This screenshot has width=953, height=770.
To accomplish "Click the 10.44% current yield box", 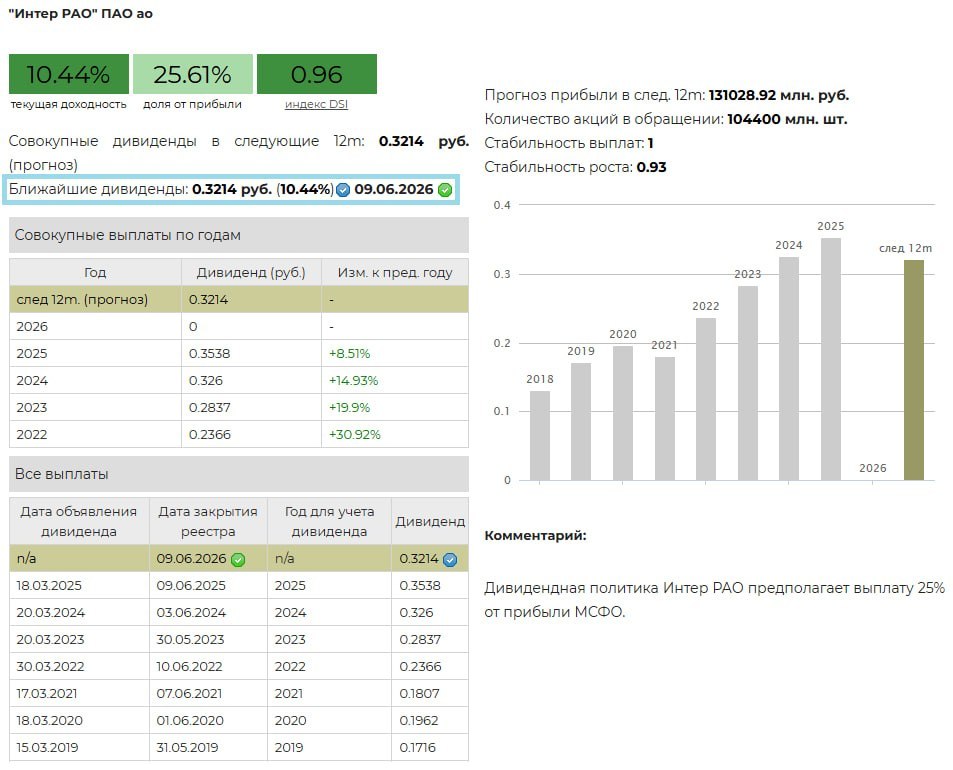I will [69, 74].
